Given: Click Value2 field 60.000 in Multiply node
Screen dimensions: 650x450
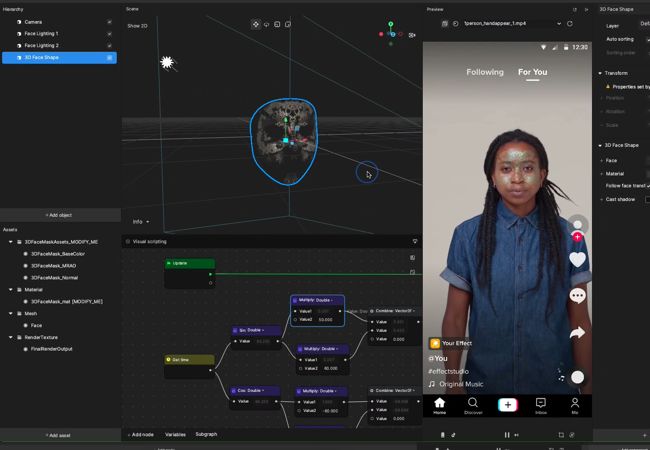Looking at the screenshot, I should [x=330, y=368].
